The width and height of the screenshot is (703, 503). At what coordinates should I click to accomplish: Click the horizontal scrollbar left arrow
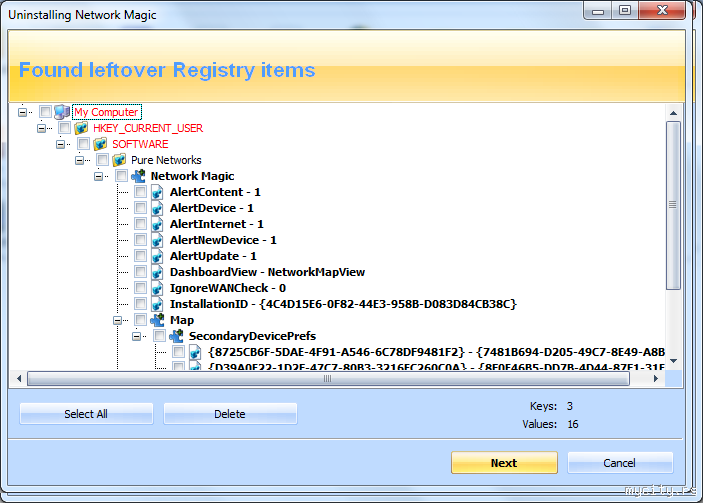pos(19,379)
